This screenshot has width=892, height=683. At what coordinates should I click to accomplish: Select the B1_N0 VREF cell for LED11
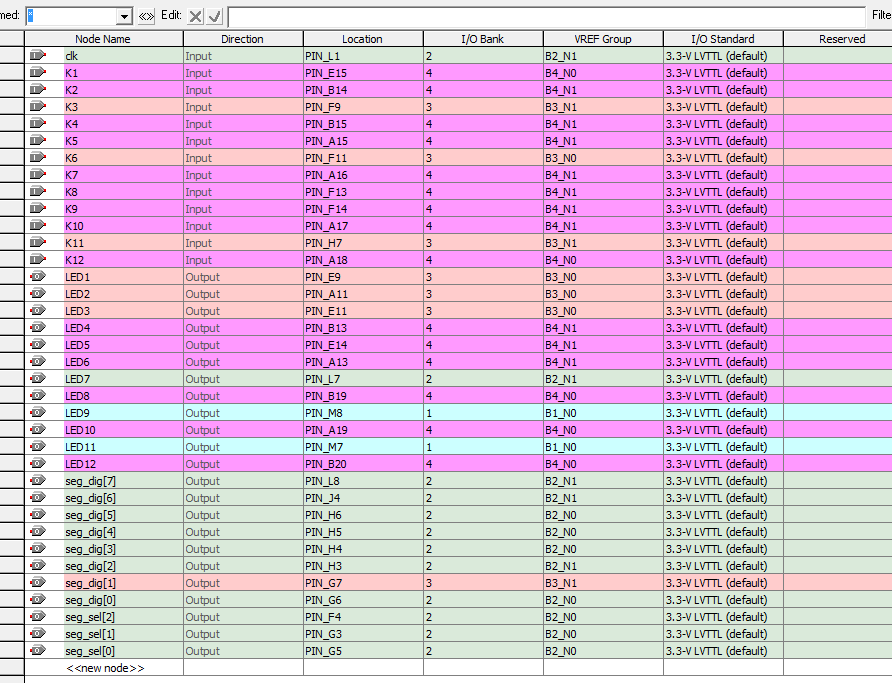point(603,446)
